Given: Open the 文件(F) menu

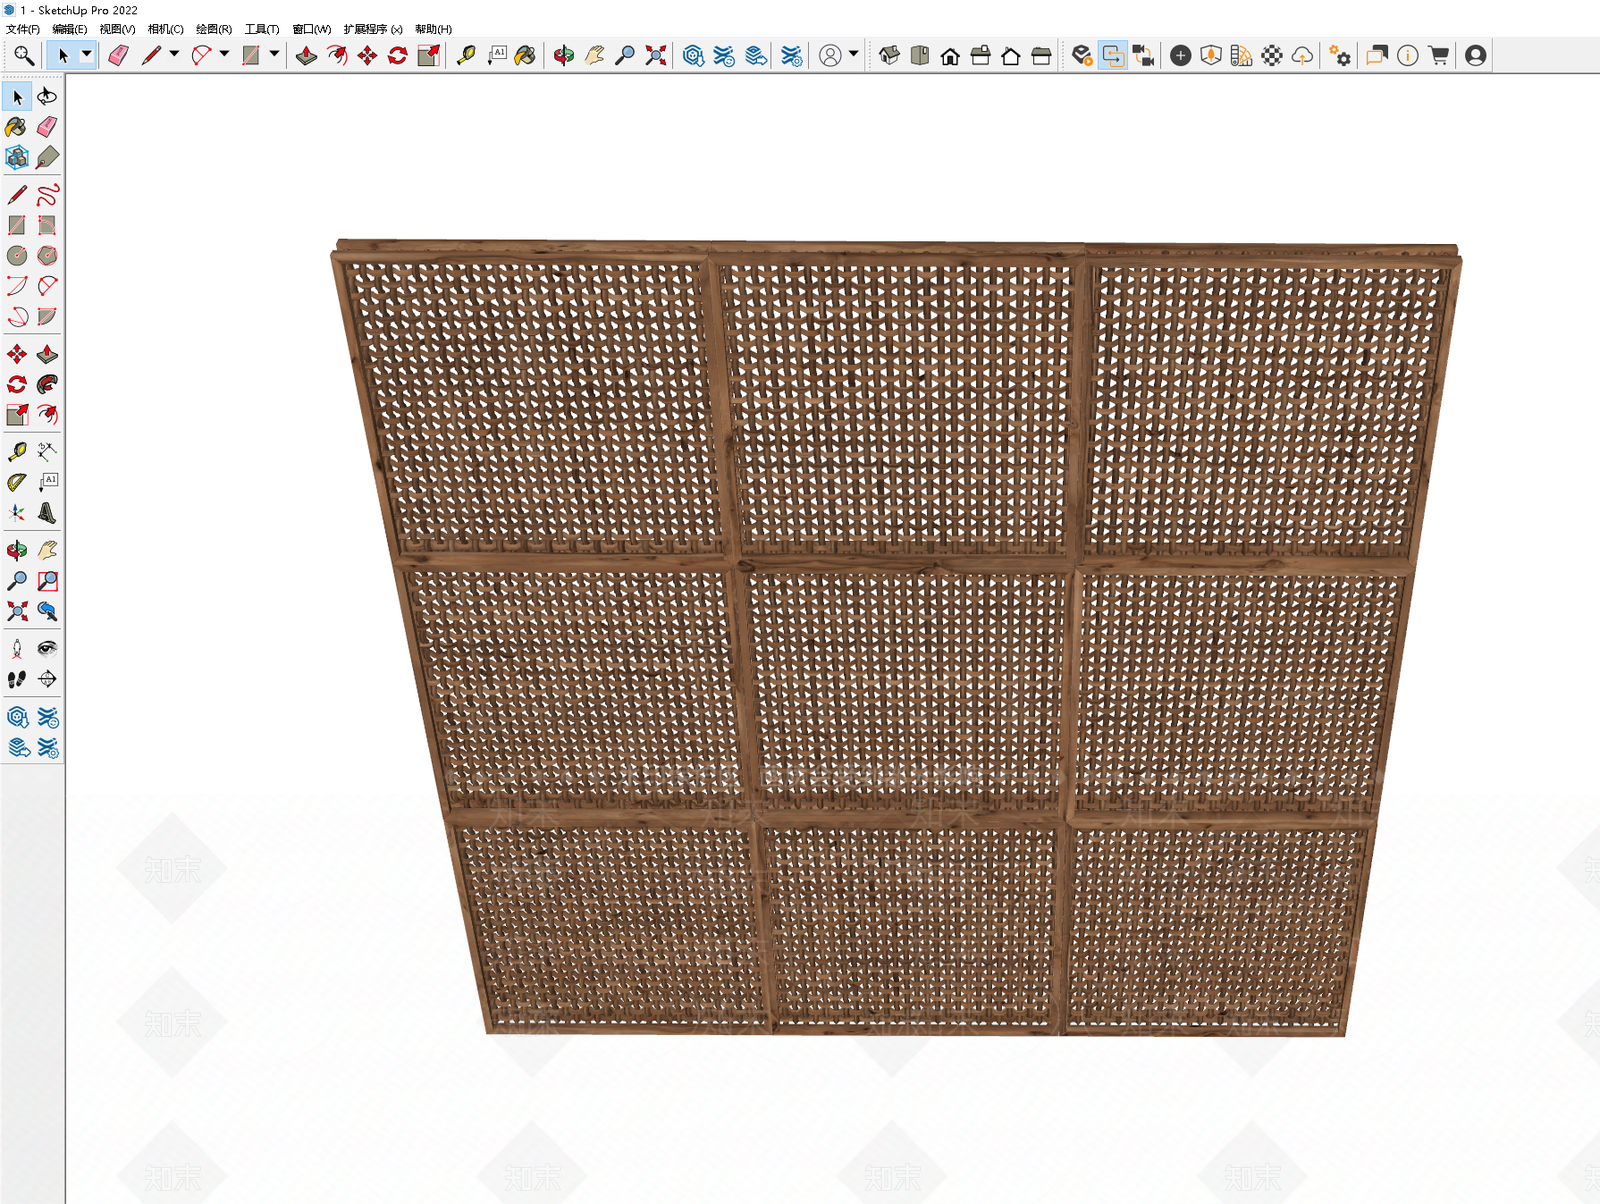Looking at the screenshot, I should pyautogui.click(x=23, y=29).
